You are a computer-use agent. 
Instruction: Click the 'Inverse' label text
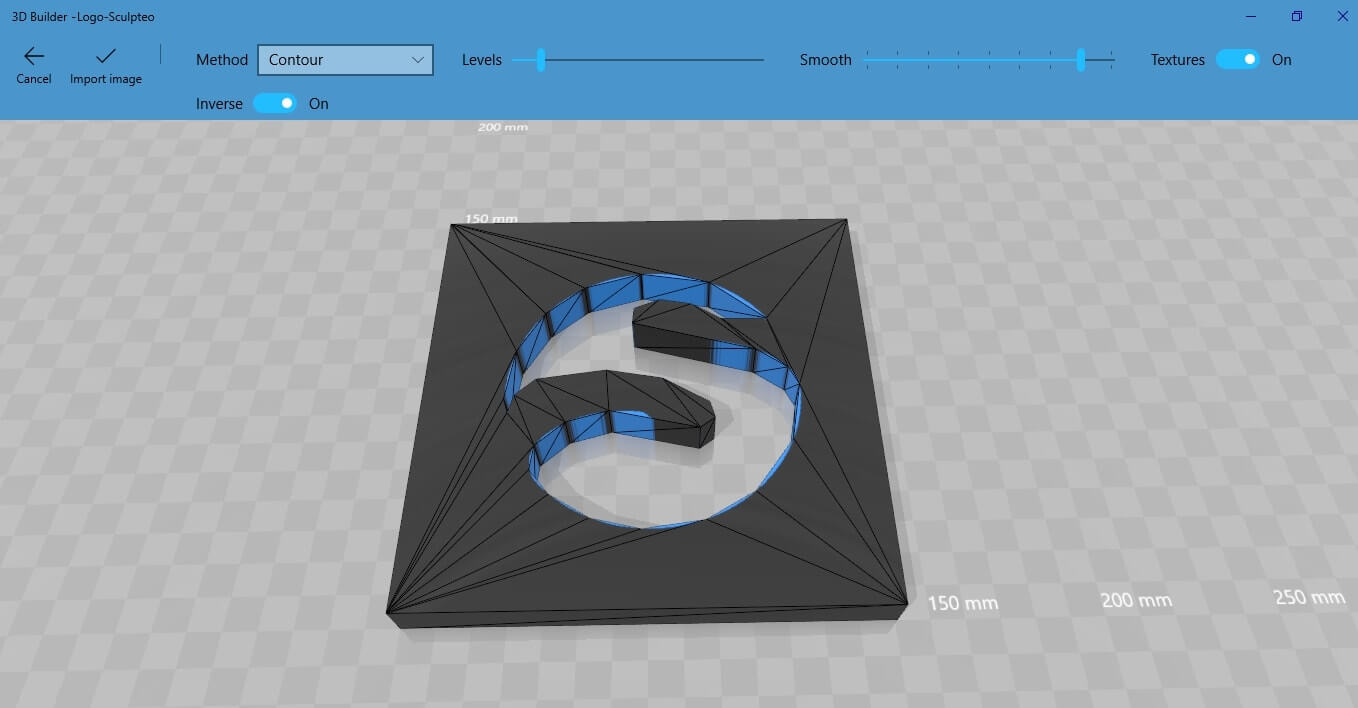pos(219,104)
